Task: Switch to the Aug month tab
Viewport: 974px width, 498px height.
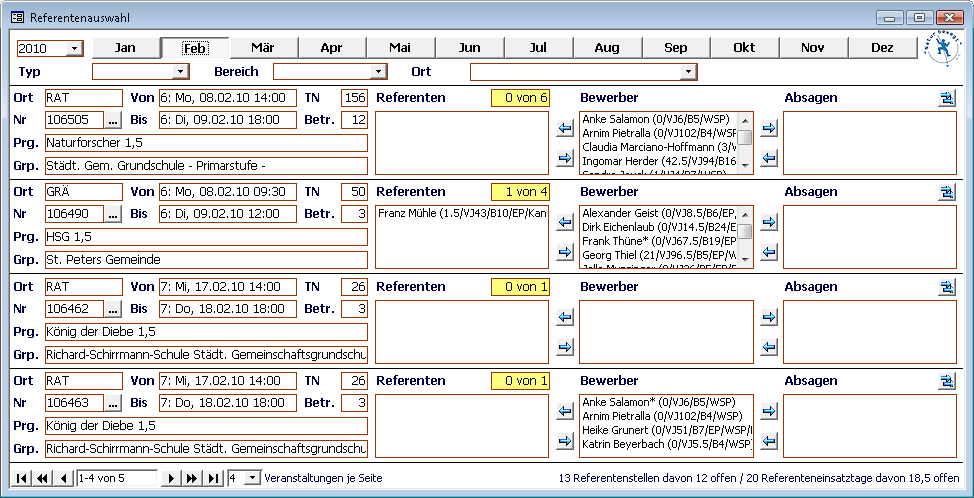Action: 607,48
